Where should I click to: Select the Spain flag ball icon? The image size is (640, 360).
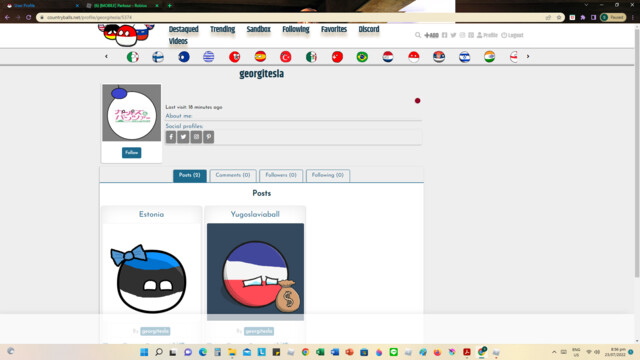click(x=260, y=57)
